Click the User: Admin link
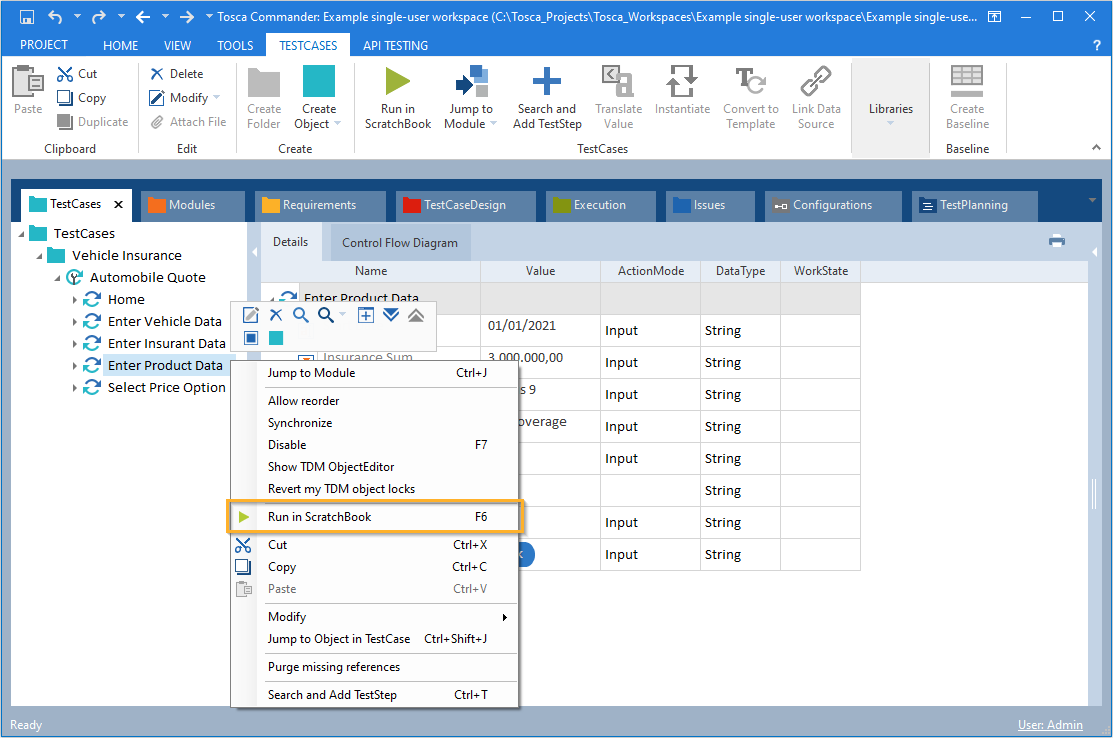The height and width of the screenshot is (738, 1113). click(x=1049, y=725)
